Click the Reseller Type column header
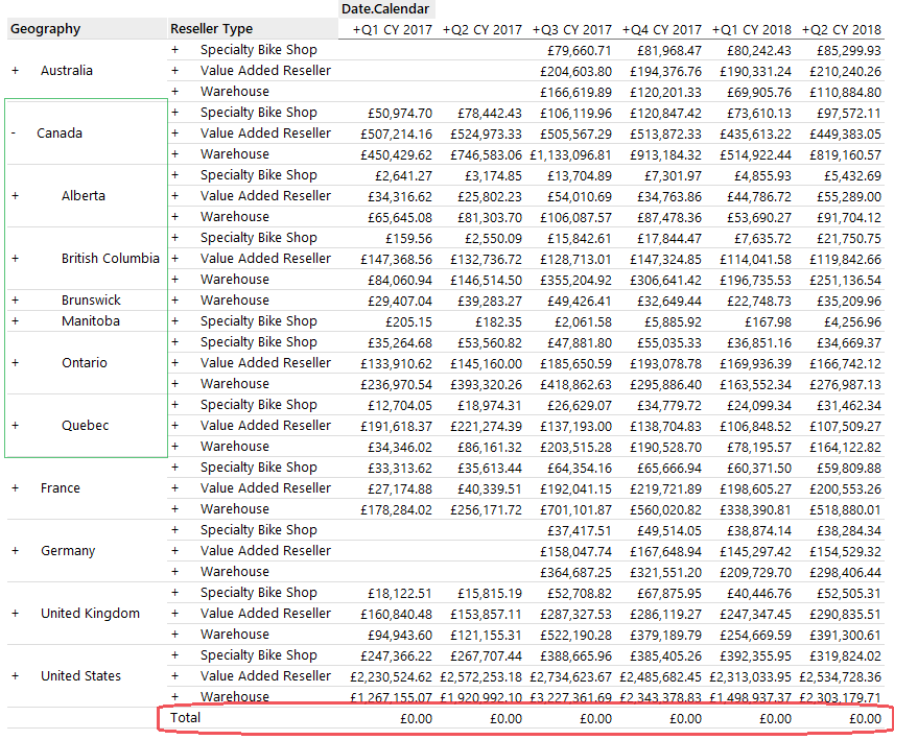This screenshot has width=907, height=741. tap(215, 29)
